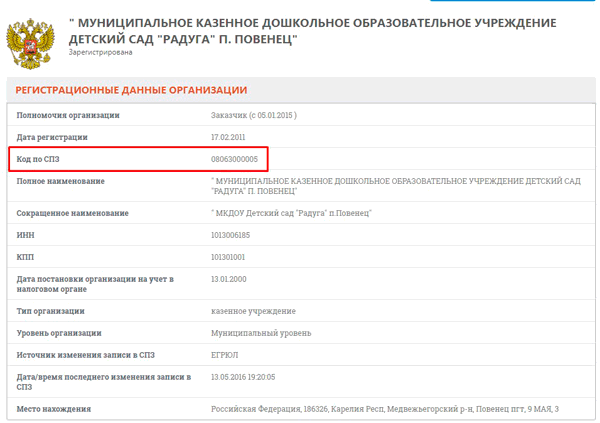This screenshot has width=600, height=423.
Task: Click the 'ЕГРЮЛ' record source value
Action: [x=224, y=355]
